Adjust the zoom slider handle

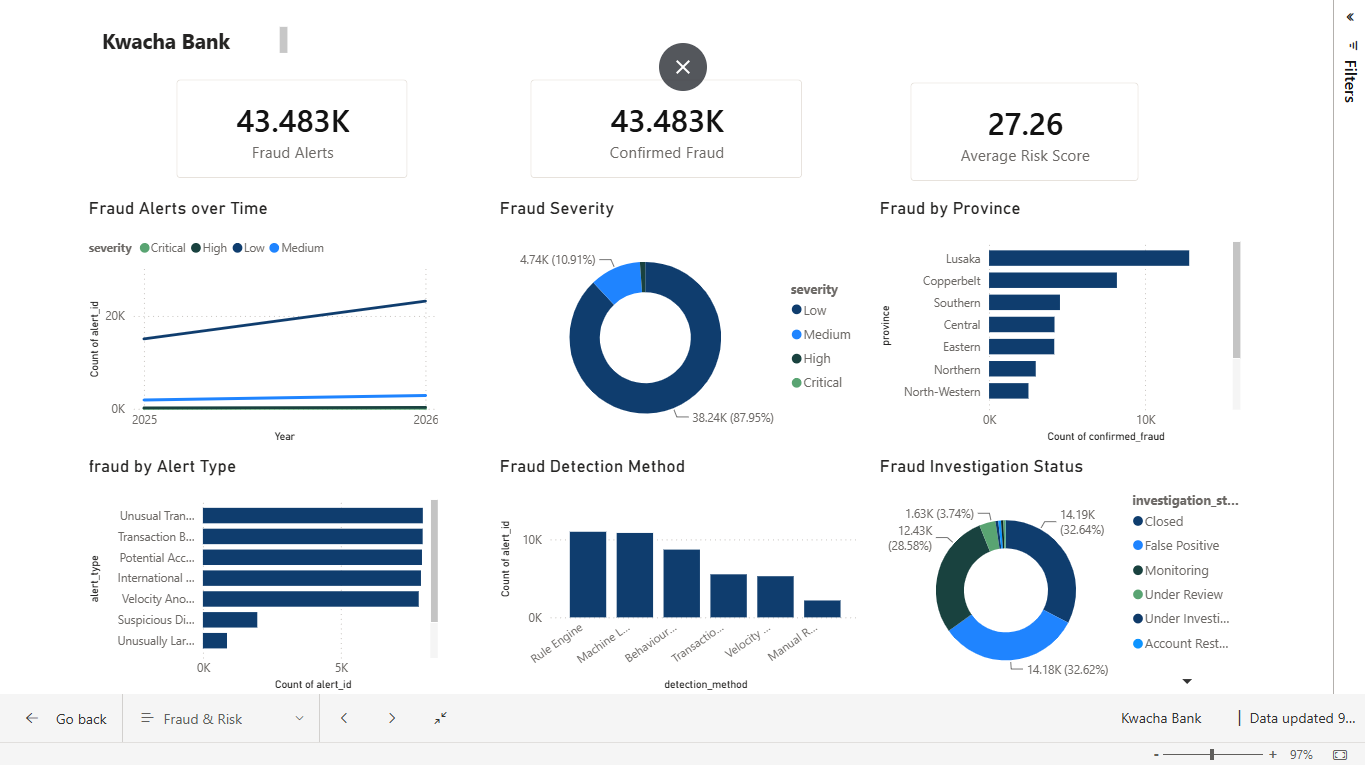[x=1212, y=755]
